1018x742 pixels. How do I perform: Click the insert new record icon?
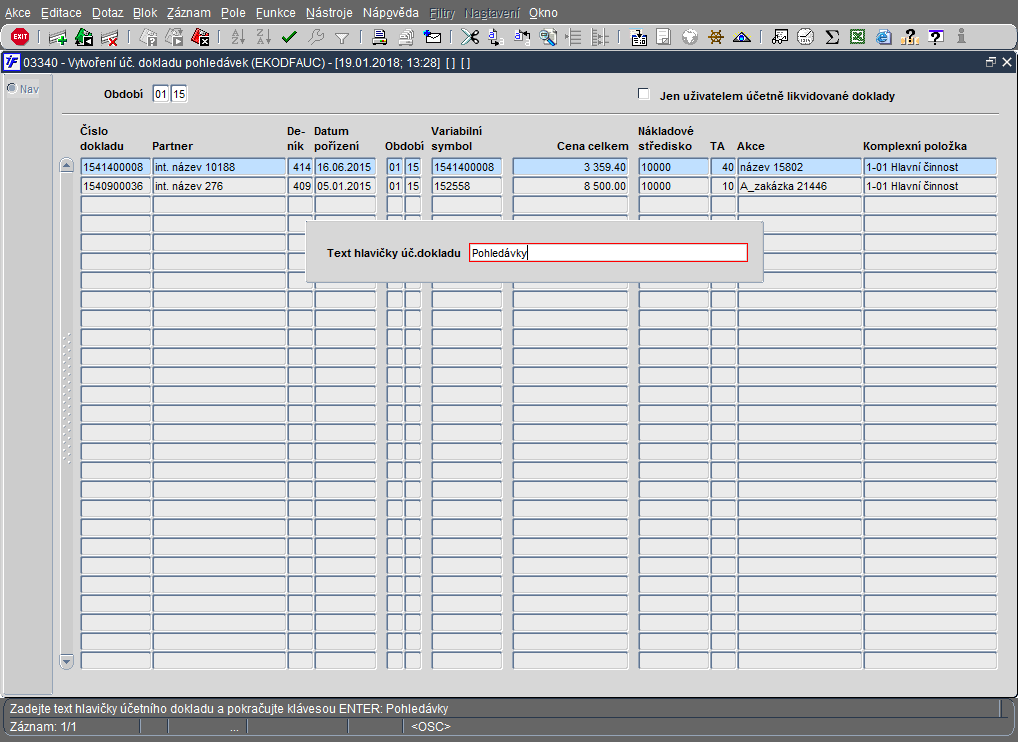58,37
